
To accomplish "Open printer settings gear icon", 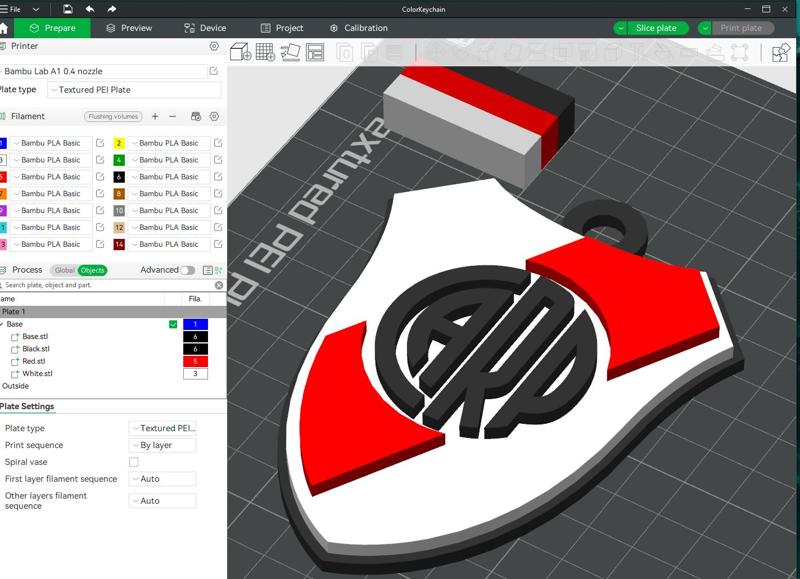I will (x=214, y=46).
